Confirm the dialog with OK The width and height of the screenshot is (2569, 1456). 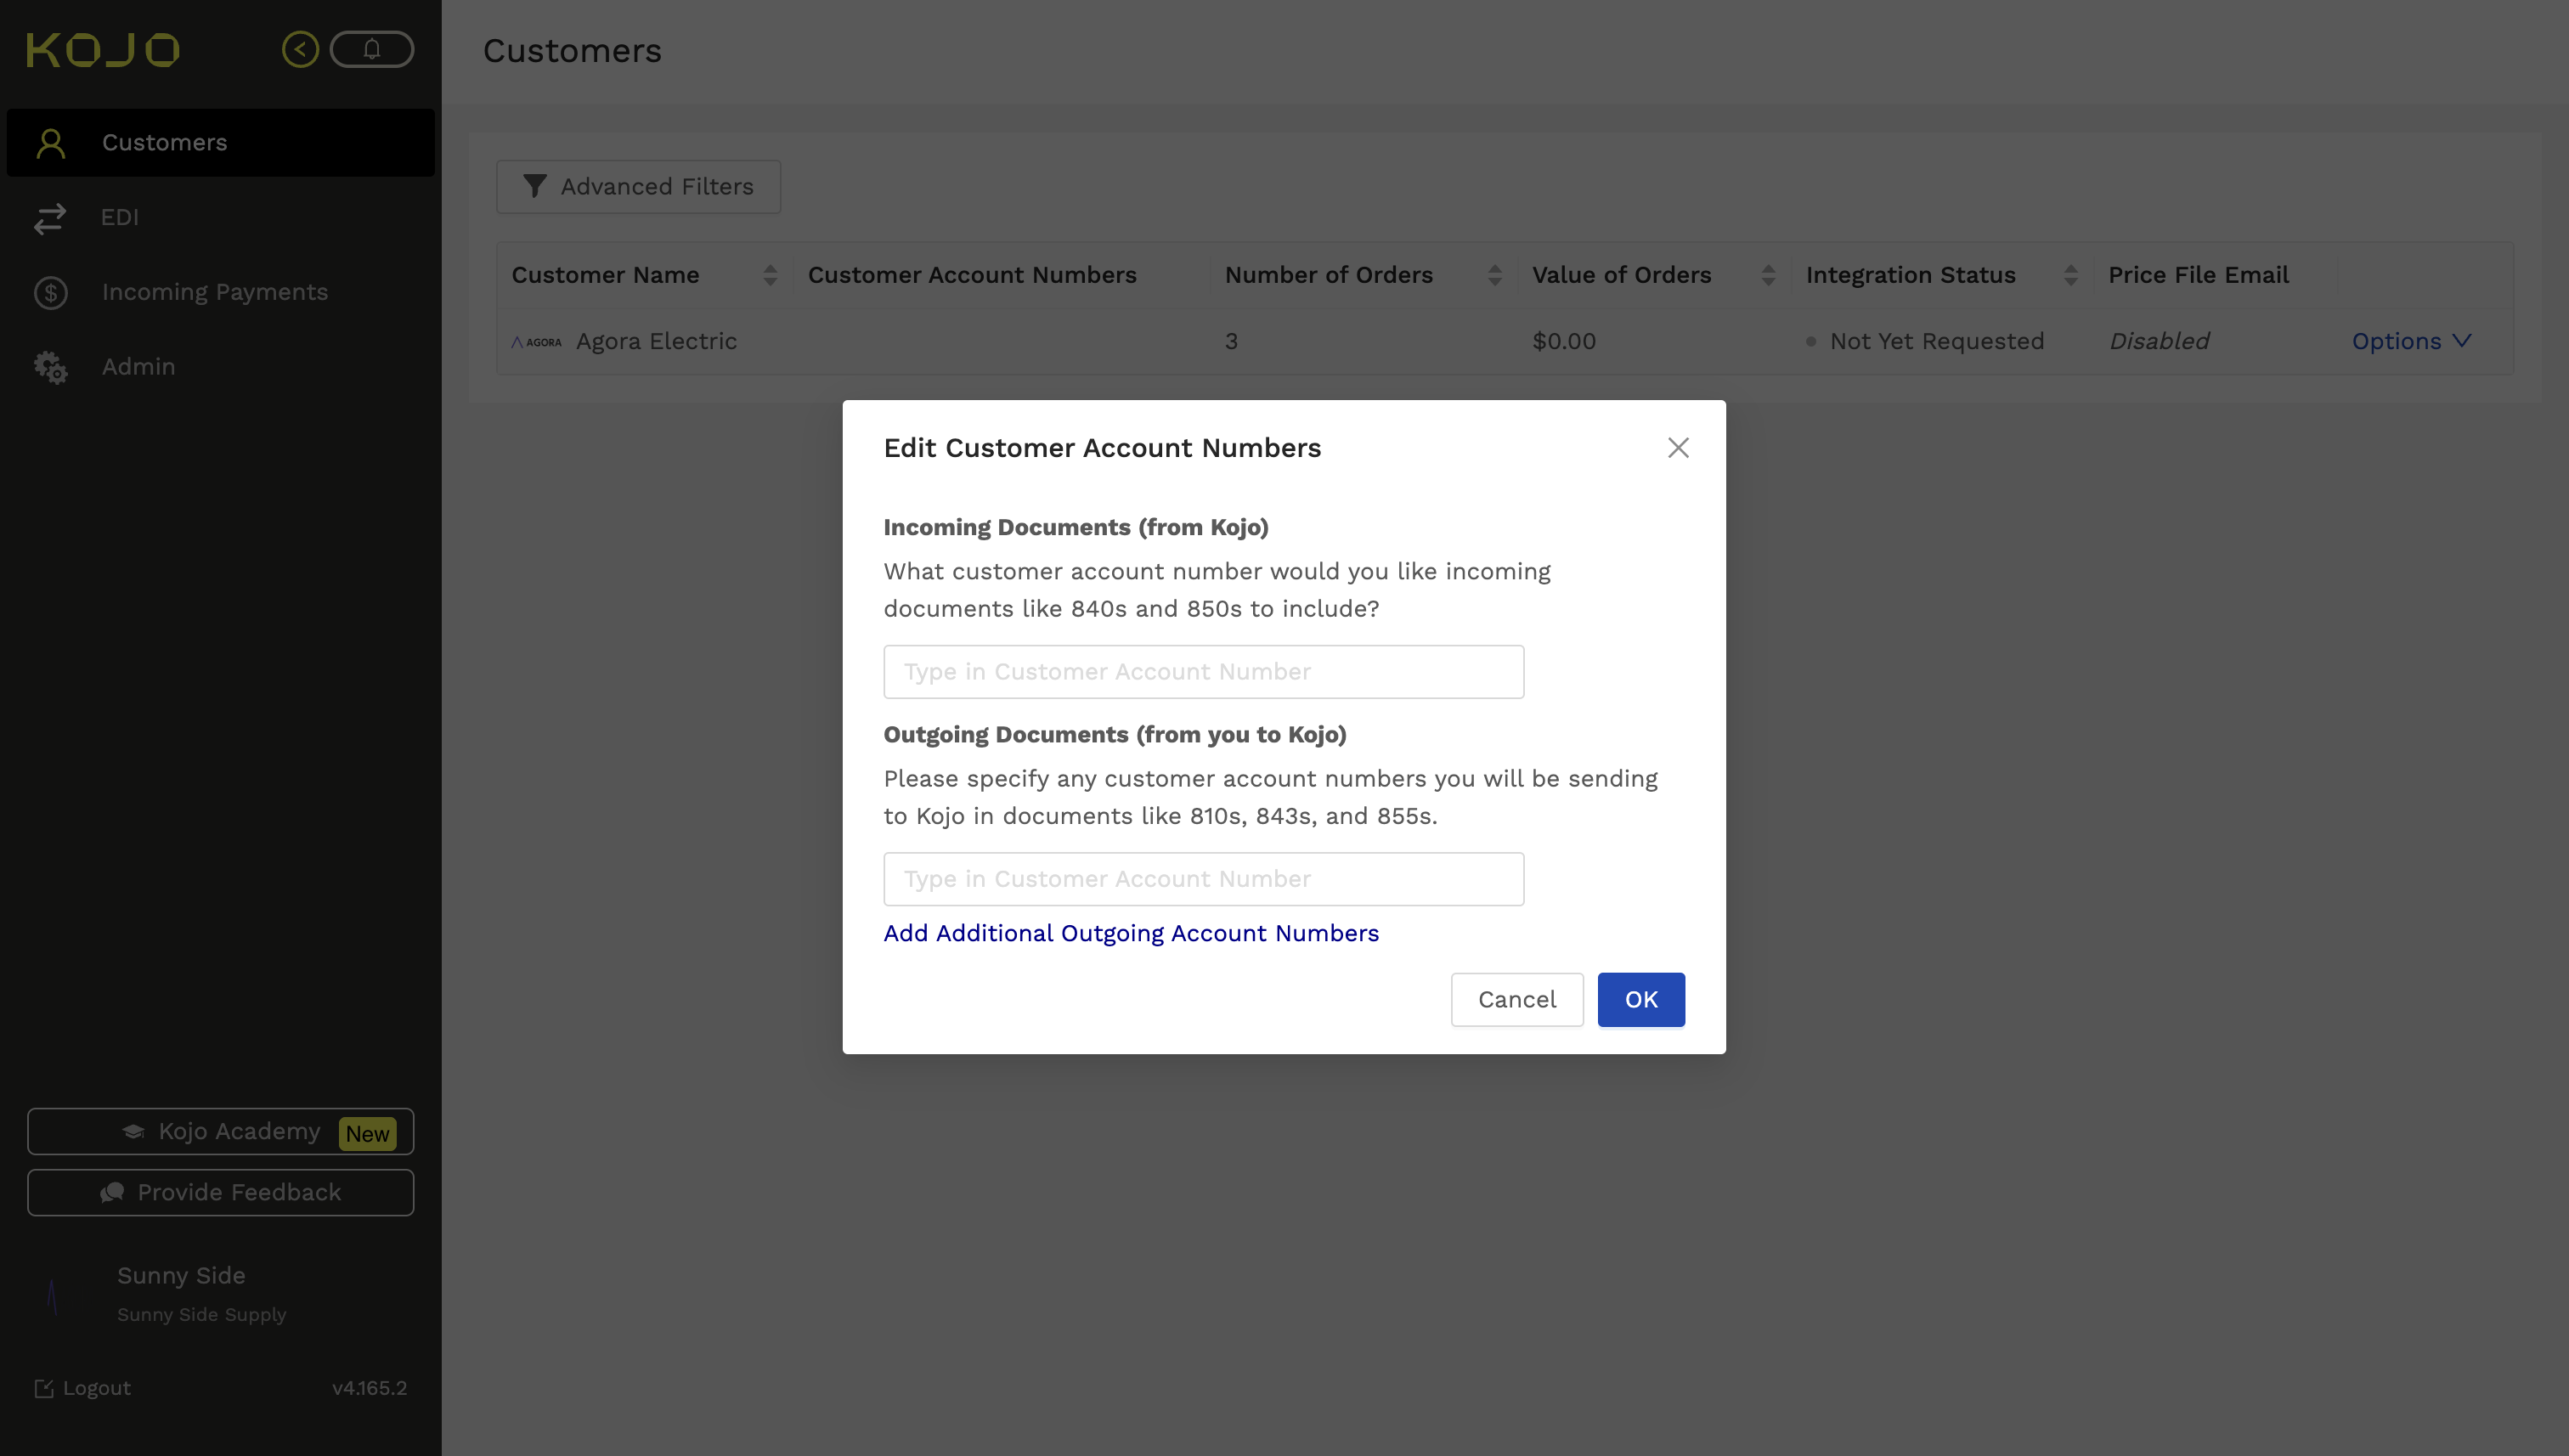pos(1641,1000)
